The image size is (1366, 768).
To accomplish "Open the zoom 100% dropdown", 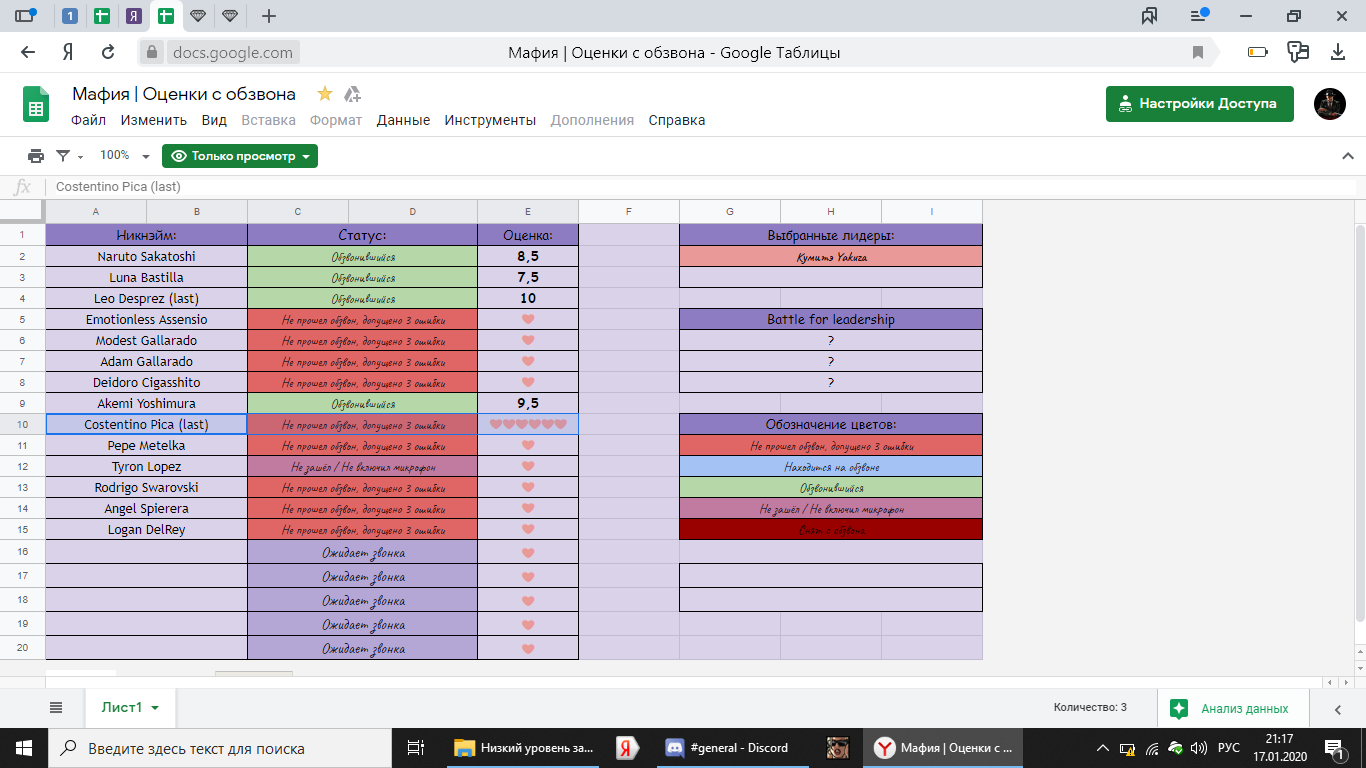I will (124, 156).
